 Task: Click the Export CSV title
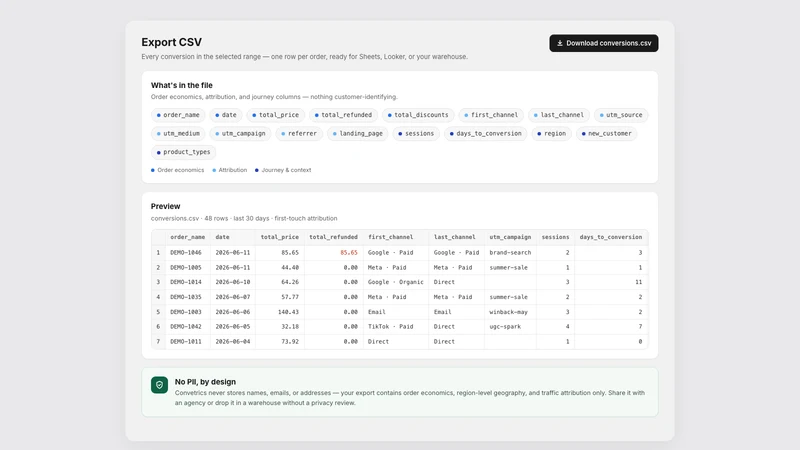pyautogui.click(x=171, y=42)
